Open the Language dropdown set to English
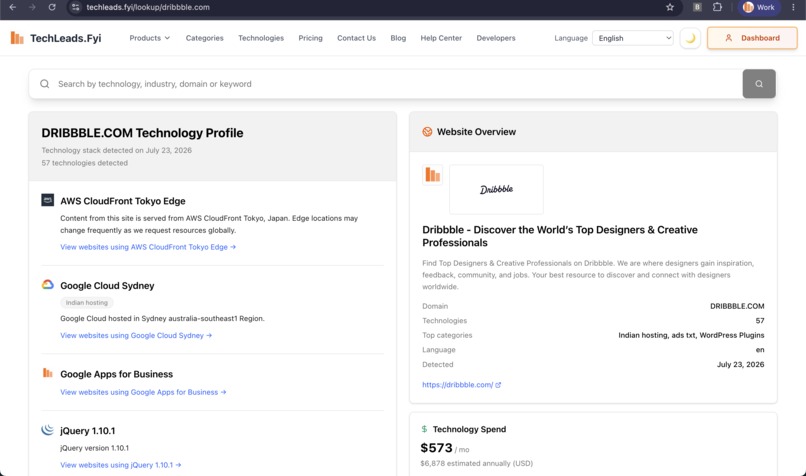806x476 pixels. coord(633,38)
